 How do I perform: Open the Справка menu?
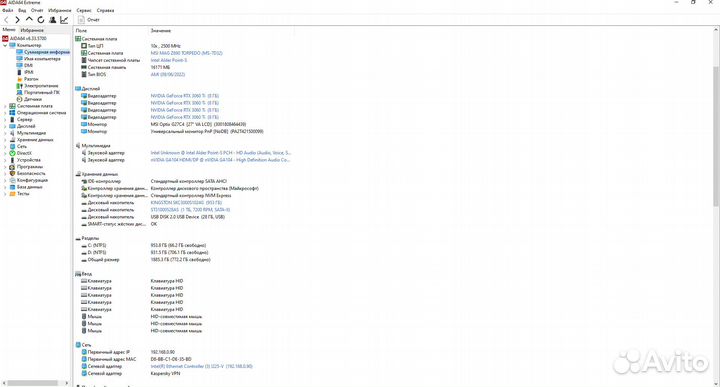point(105,10)
